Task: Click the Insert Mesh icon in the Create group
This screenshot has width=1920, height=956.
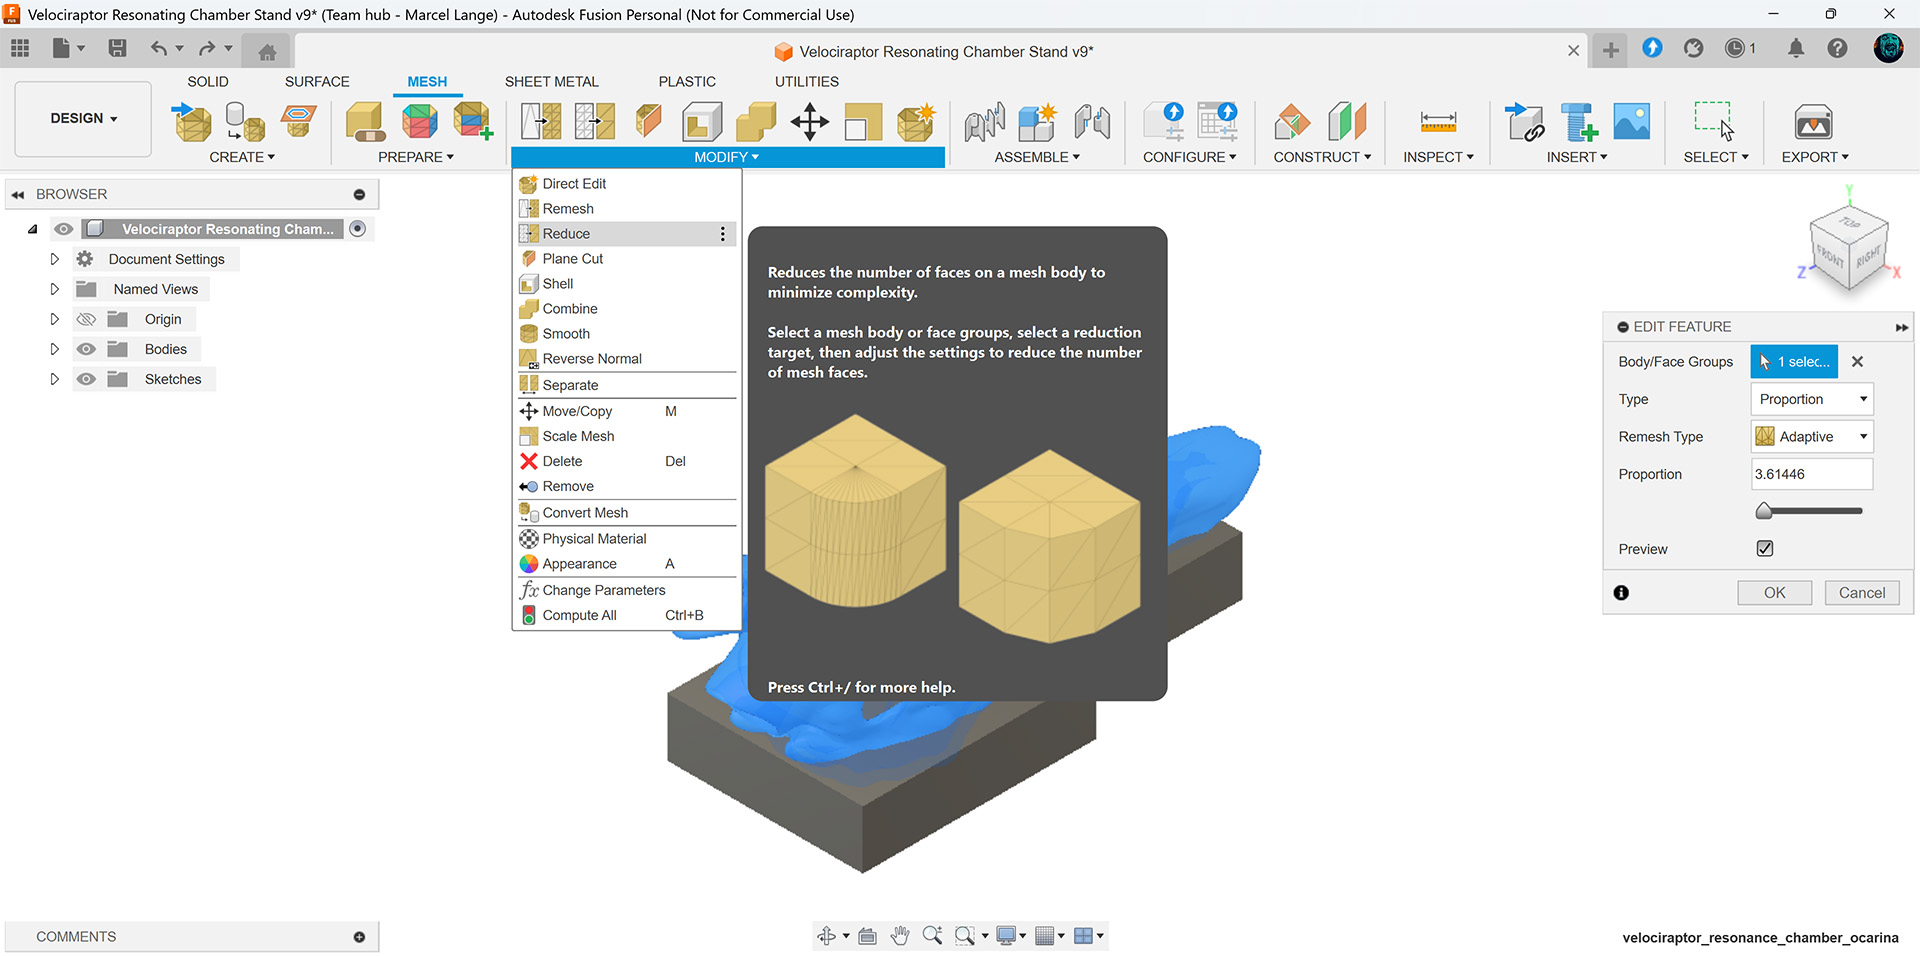Action: tap(191, 122)
